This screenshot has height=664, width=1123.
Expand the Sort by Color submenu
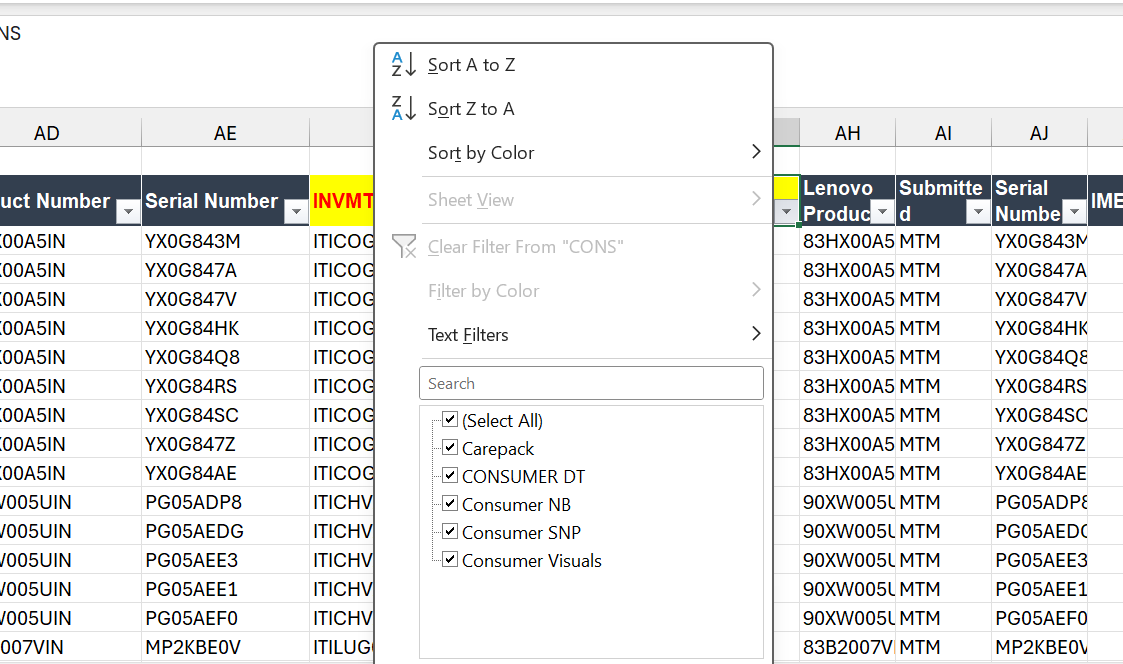[594, 153]
